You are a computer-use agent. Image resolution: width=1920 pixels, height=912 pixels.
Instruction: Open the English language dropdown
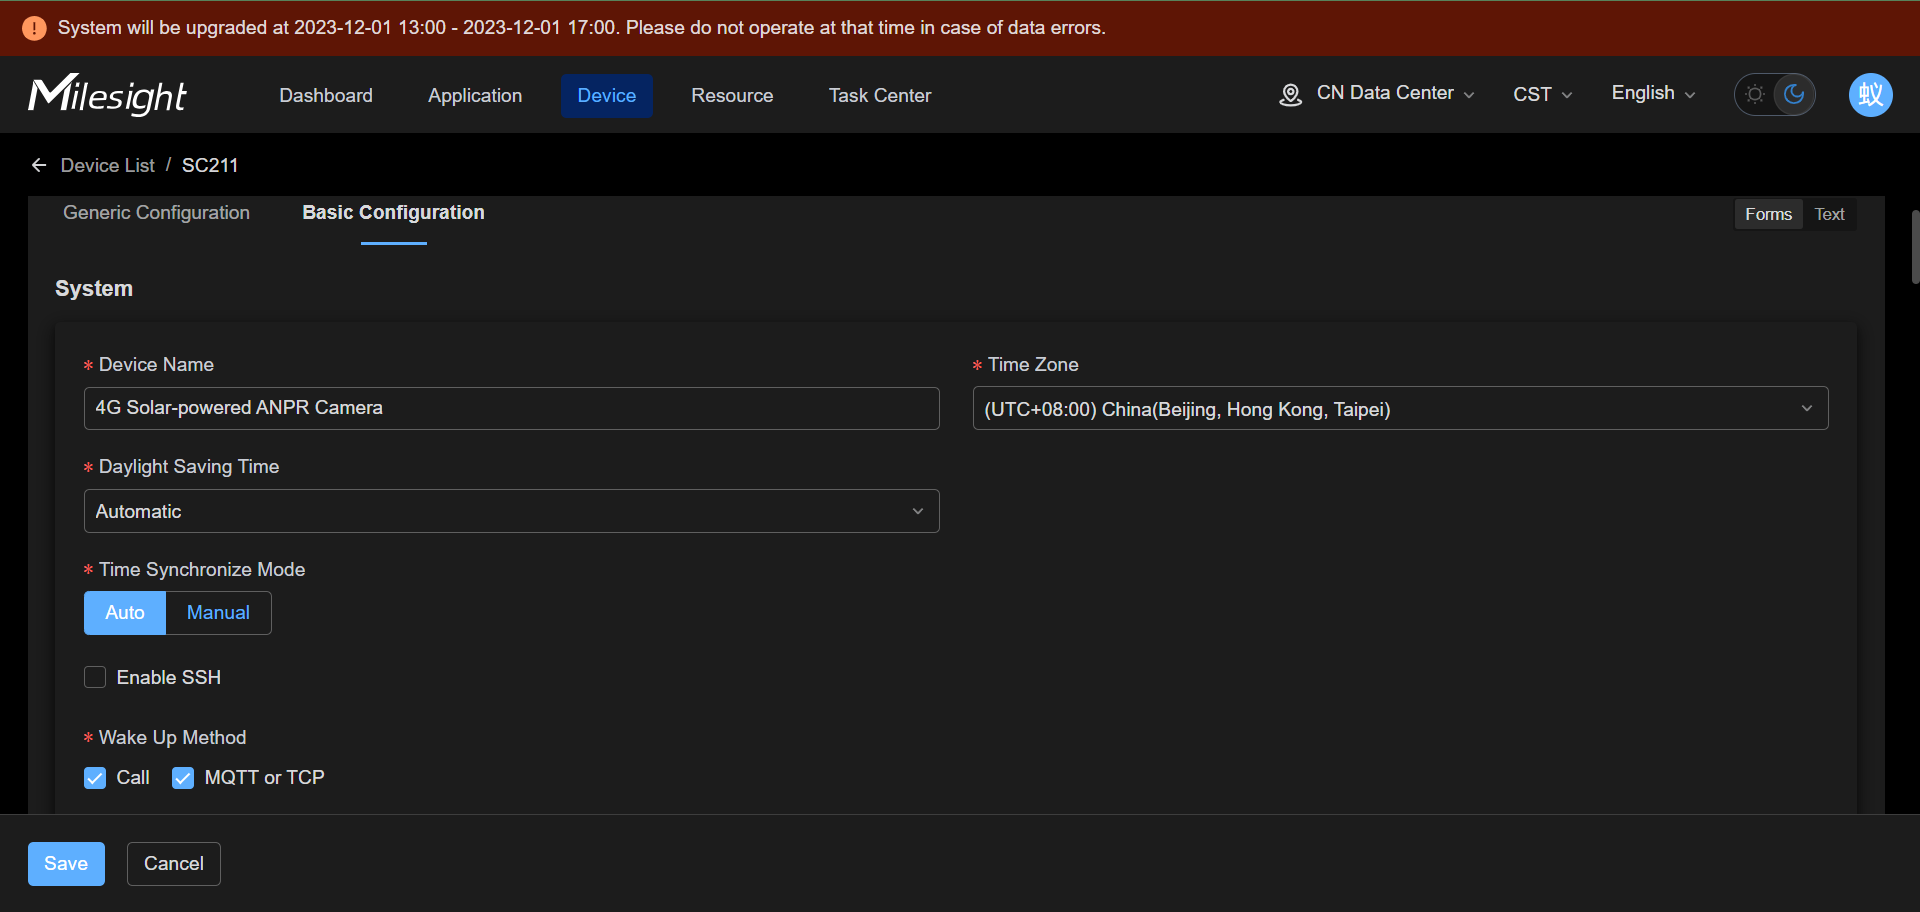tap(1653, 93)
